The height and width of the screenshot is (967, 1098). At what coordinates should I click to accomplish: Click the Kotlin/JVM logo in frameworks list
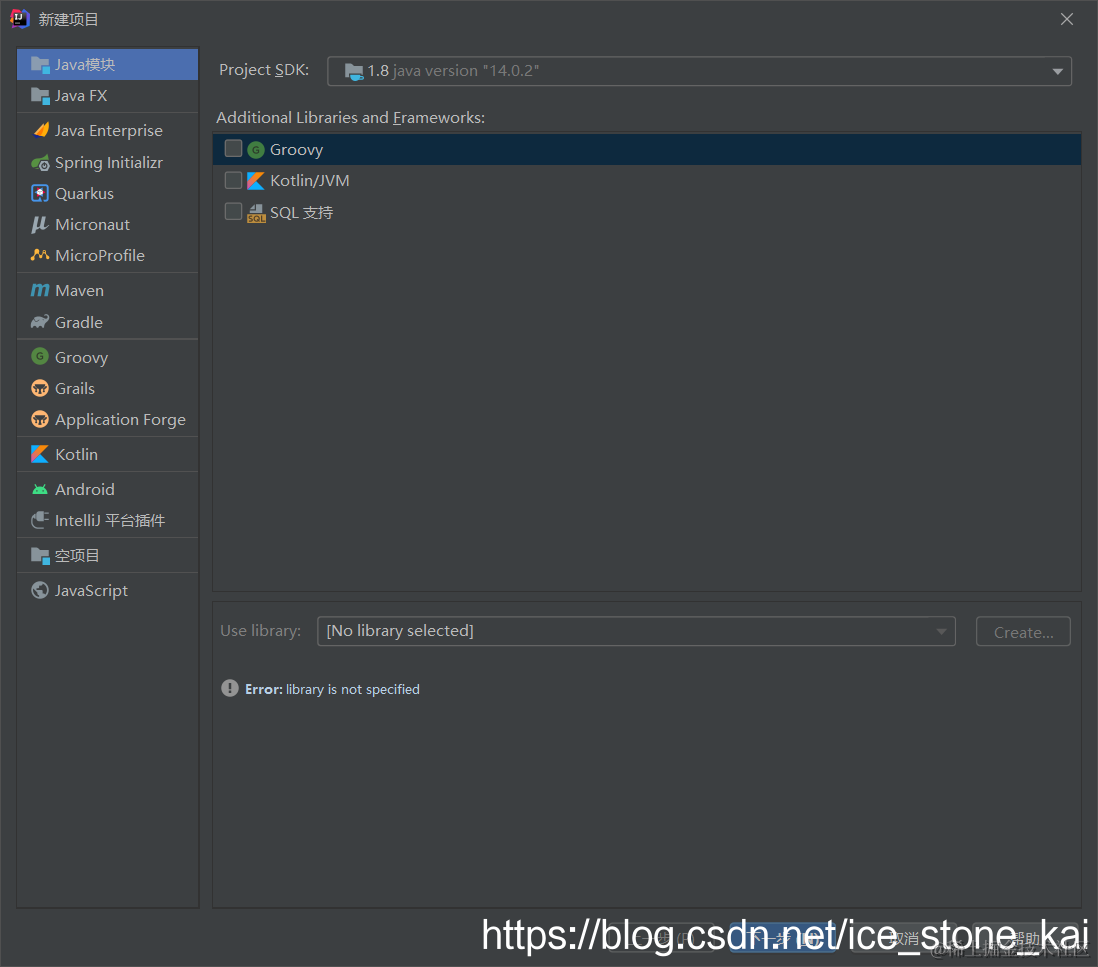coord(256,181)
